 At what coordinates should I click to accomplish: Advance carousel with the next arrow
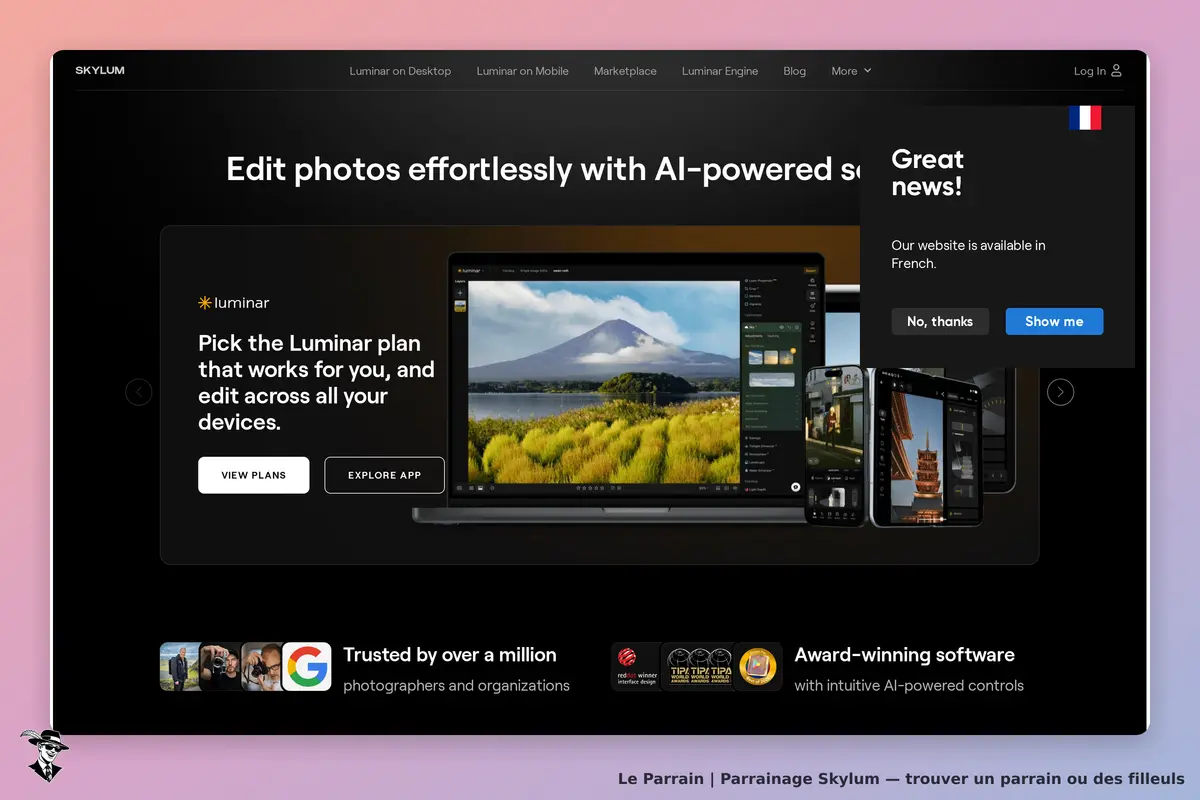(x=1060, y=392)
